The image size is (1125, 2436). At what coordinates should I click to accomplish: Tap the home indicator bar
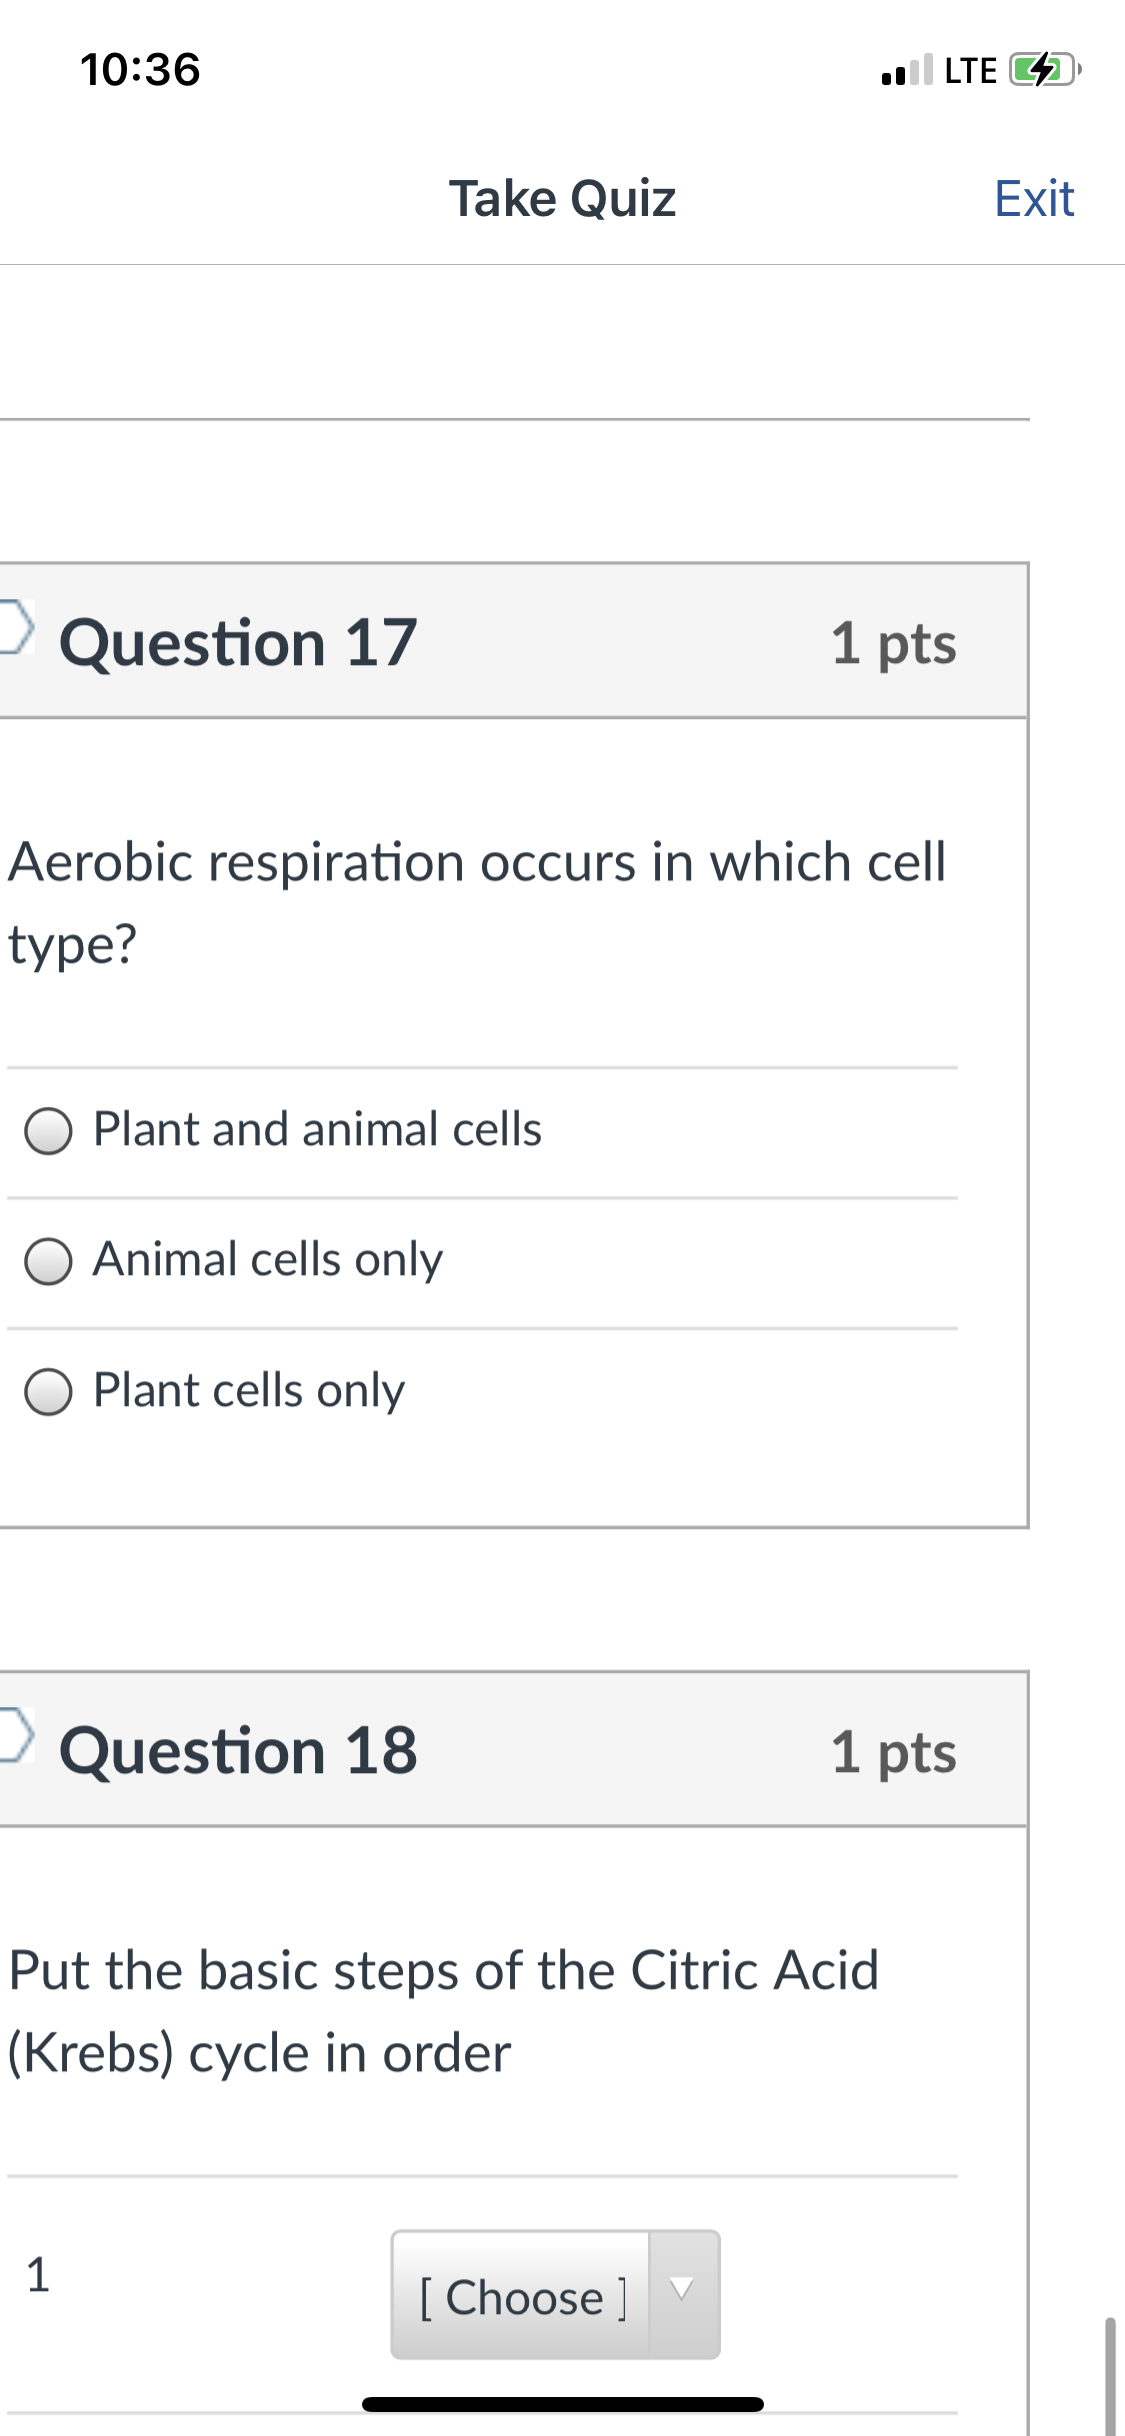563,2404
